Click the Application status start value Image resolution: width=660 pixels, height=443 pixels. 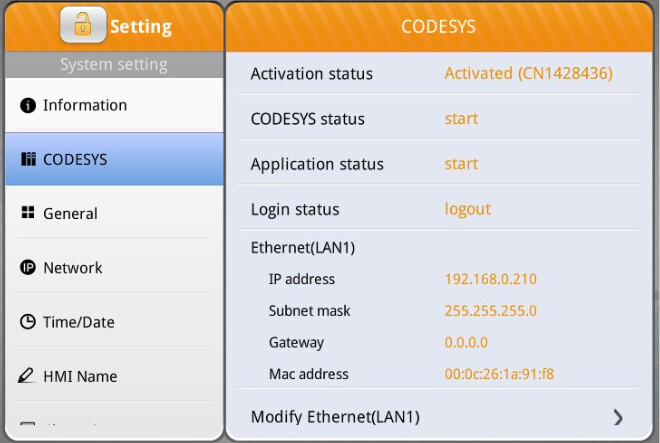(461, 164)
